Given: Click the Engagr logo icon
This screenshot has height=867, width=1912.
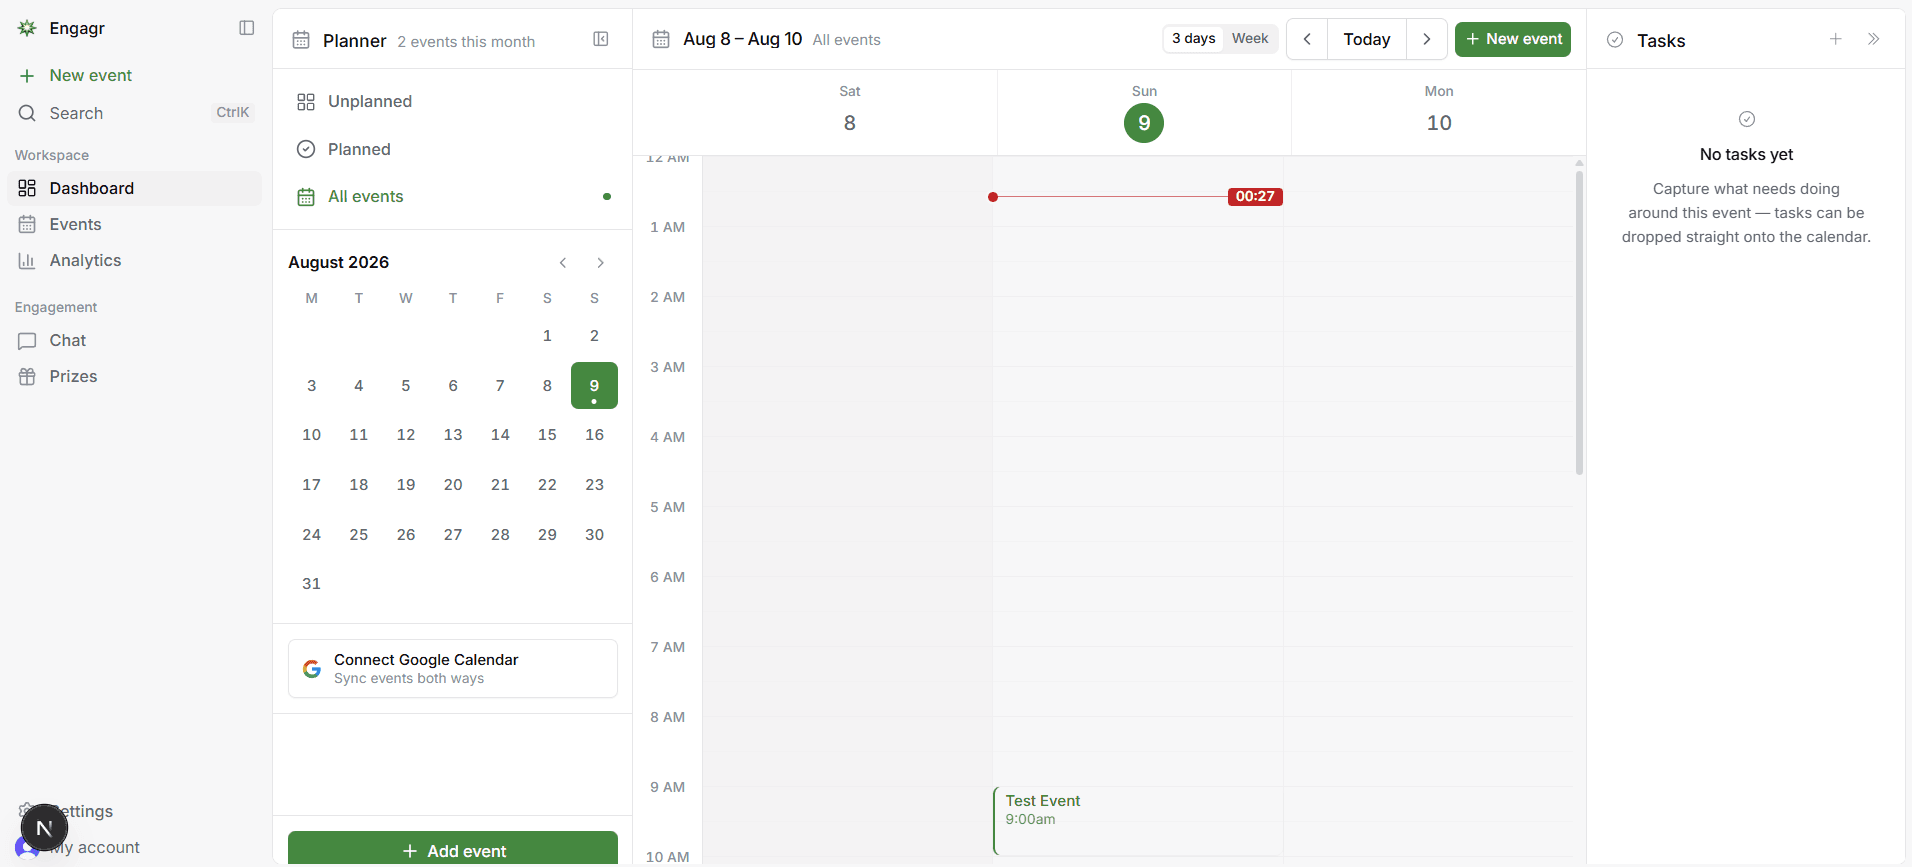Looking at the screenshot, I should click(x=27, y=28).
